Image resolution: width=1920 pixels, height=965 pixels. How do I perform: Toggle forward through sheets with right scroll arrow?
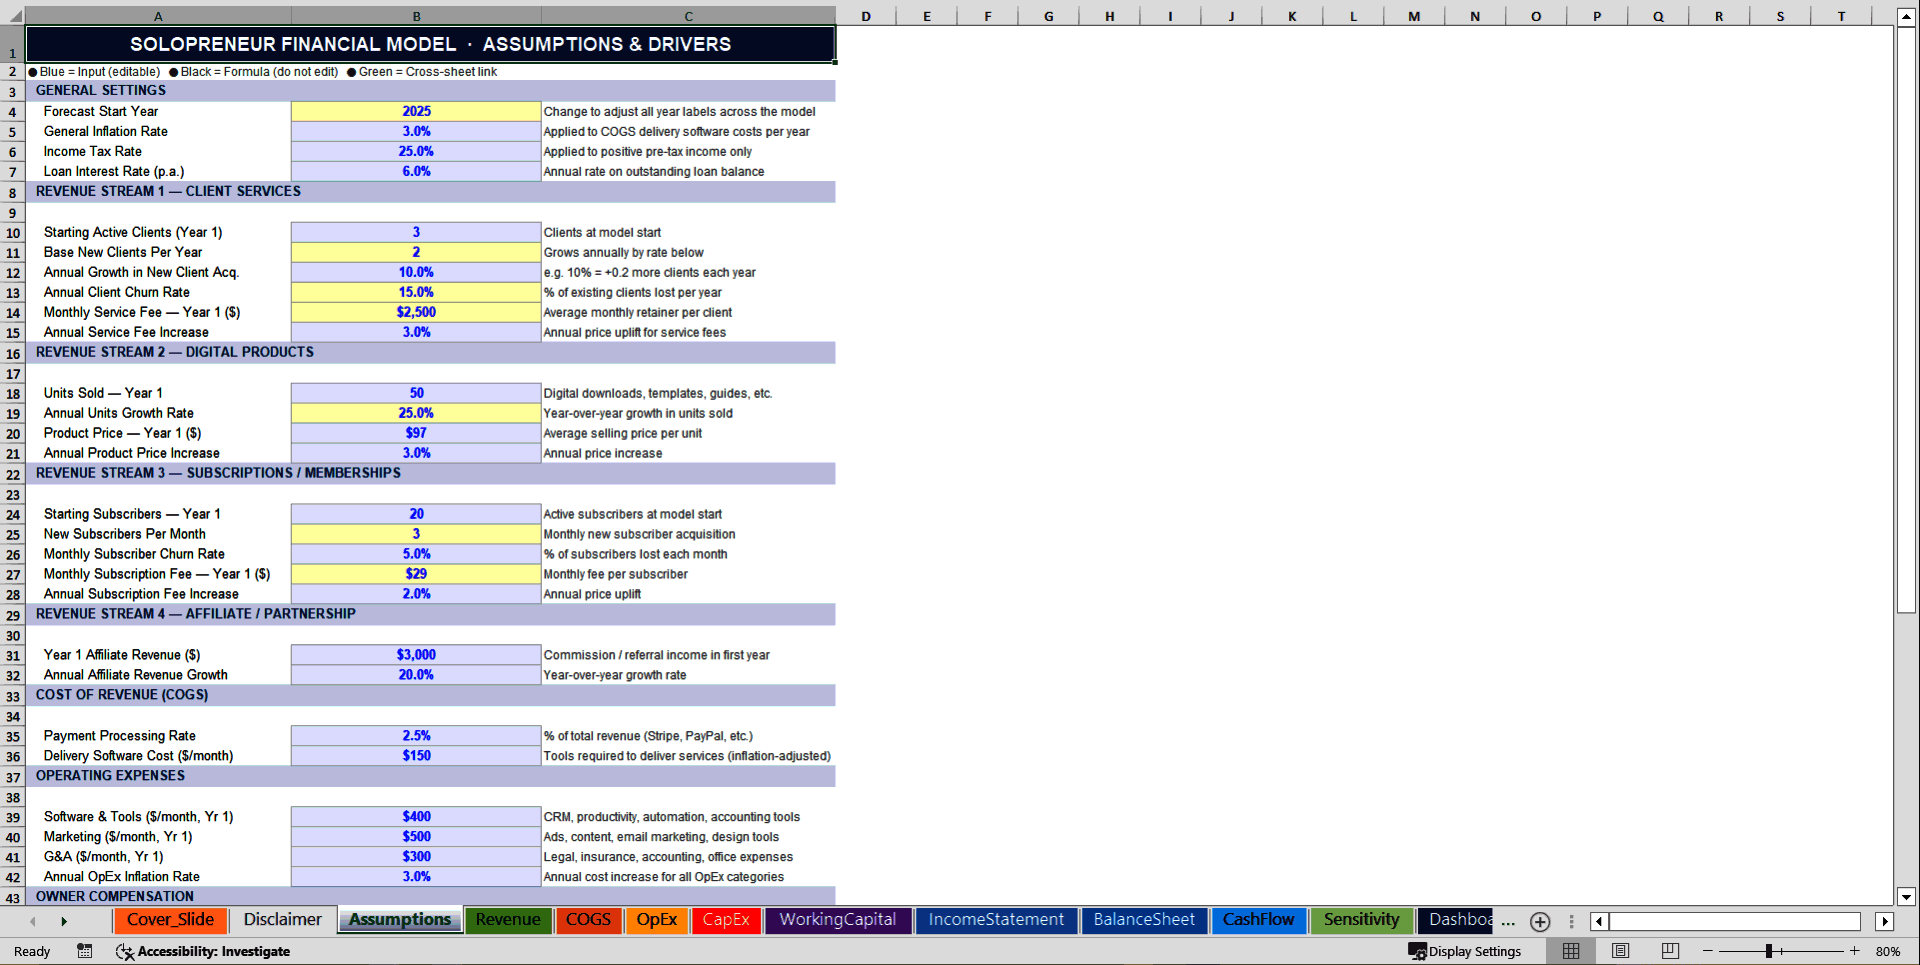click(x=65, y=920)
